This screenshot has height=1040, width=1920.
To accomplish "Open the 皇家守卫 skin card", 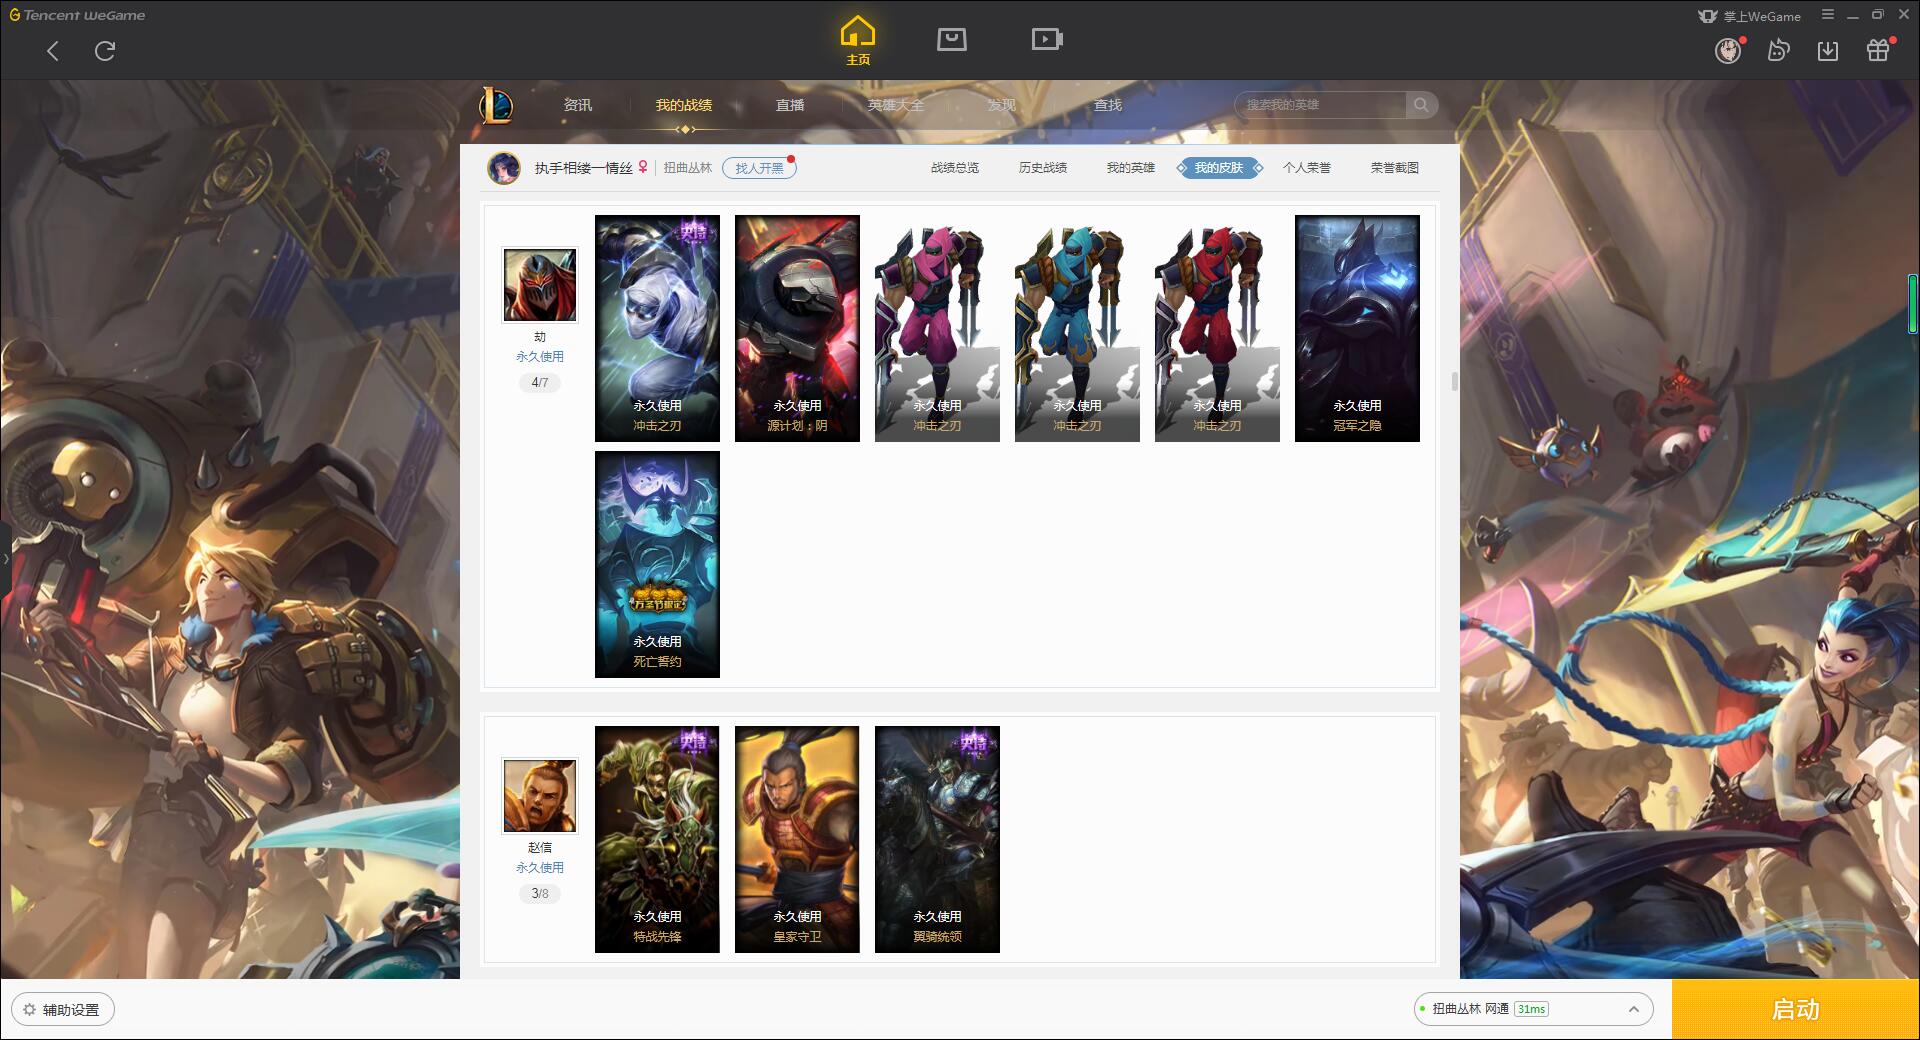I will click(797, 839).
